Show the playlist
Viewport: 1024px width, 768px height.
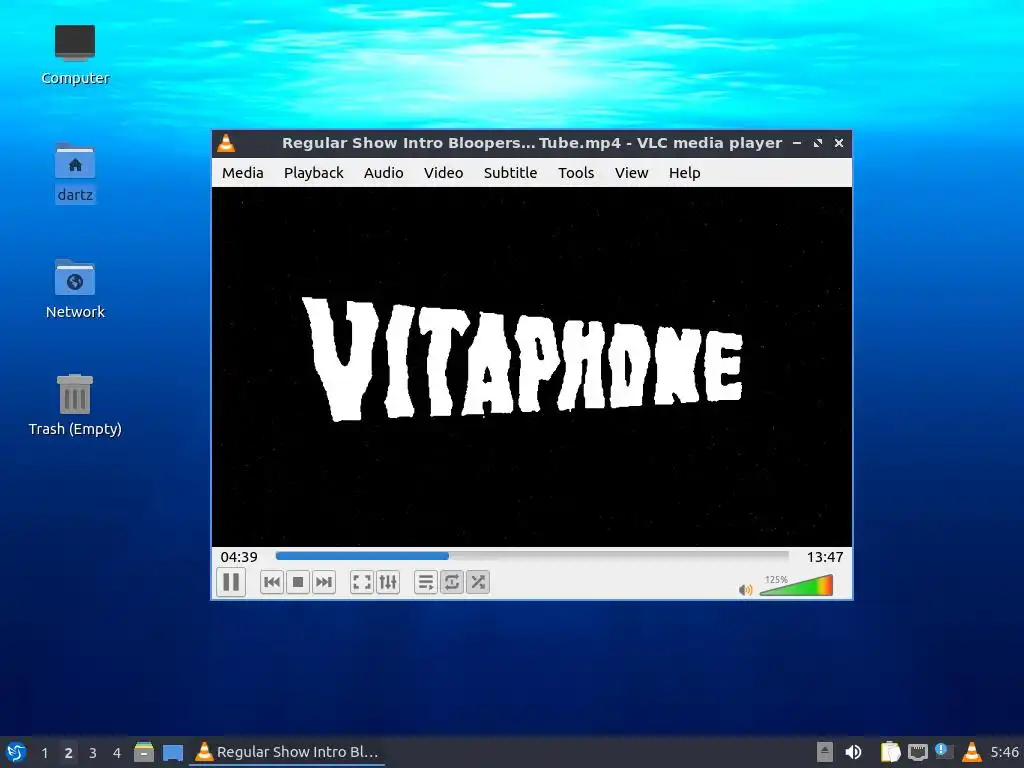pos(426,582)
